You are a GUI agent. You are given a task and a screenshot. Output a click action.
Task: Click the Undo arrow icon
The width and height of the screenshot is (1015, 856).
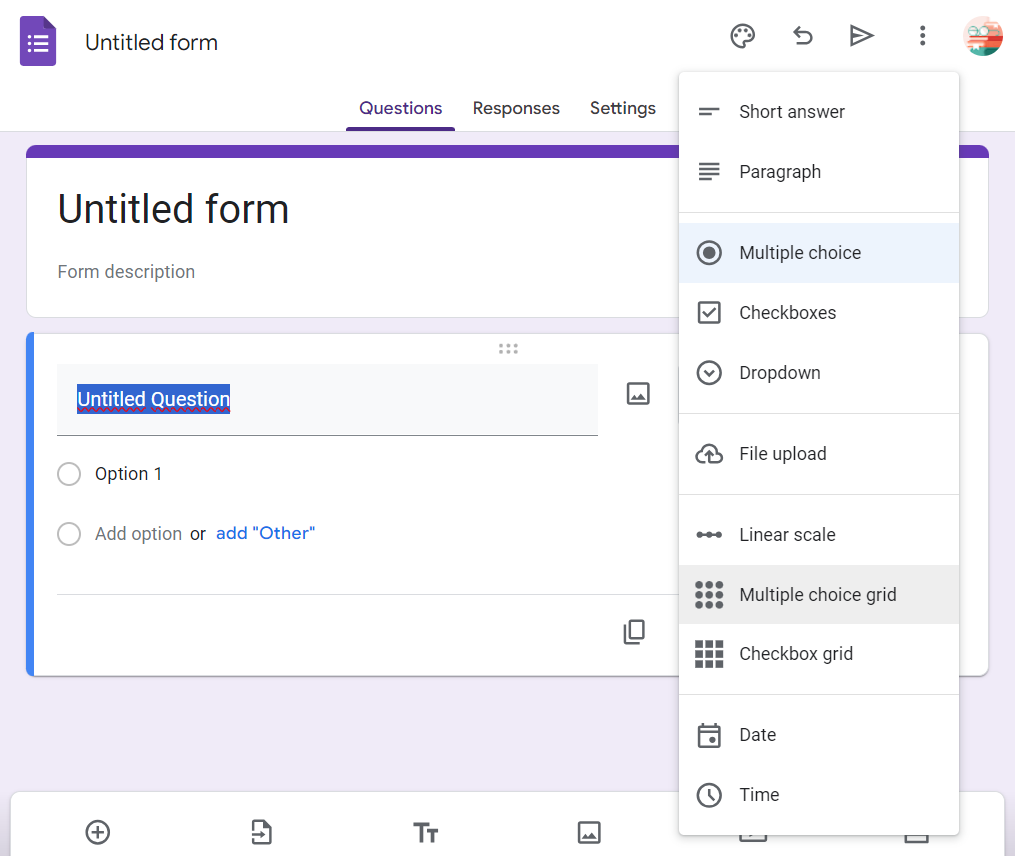click(803, 36)
